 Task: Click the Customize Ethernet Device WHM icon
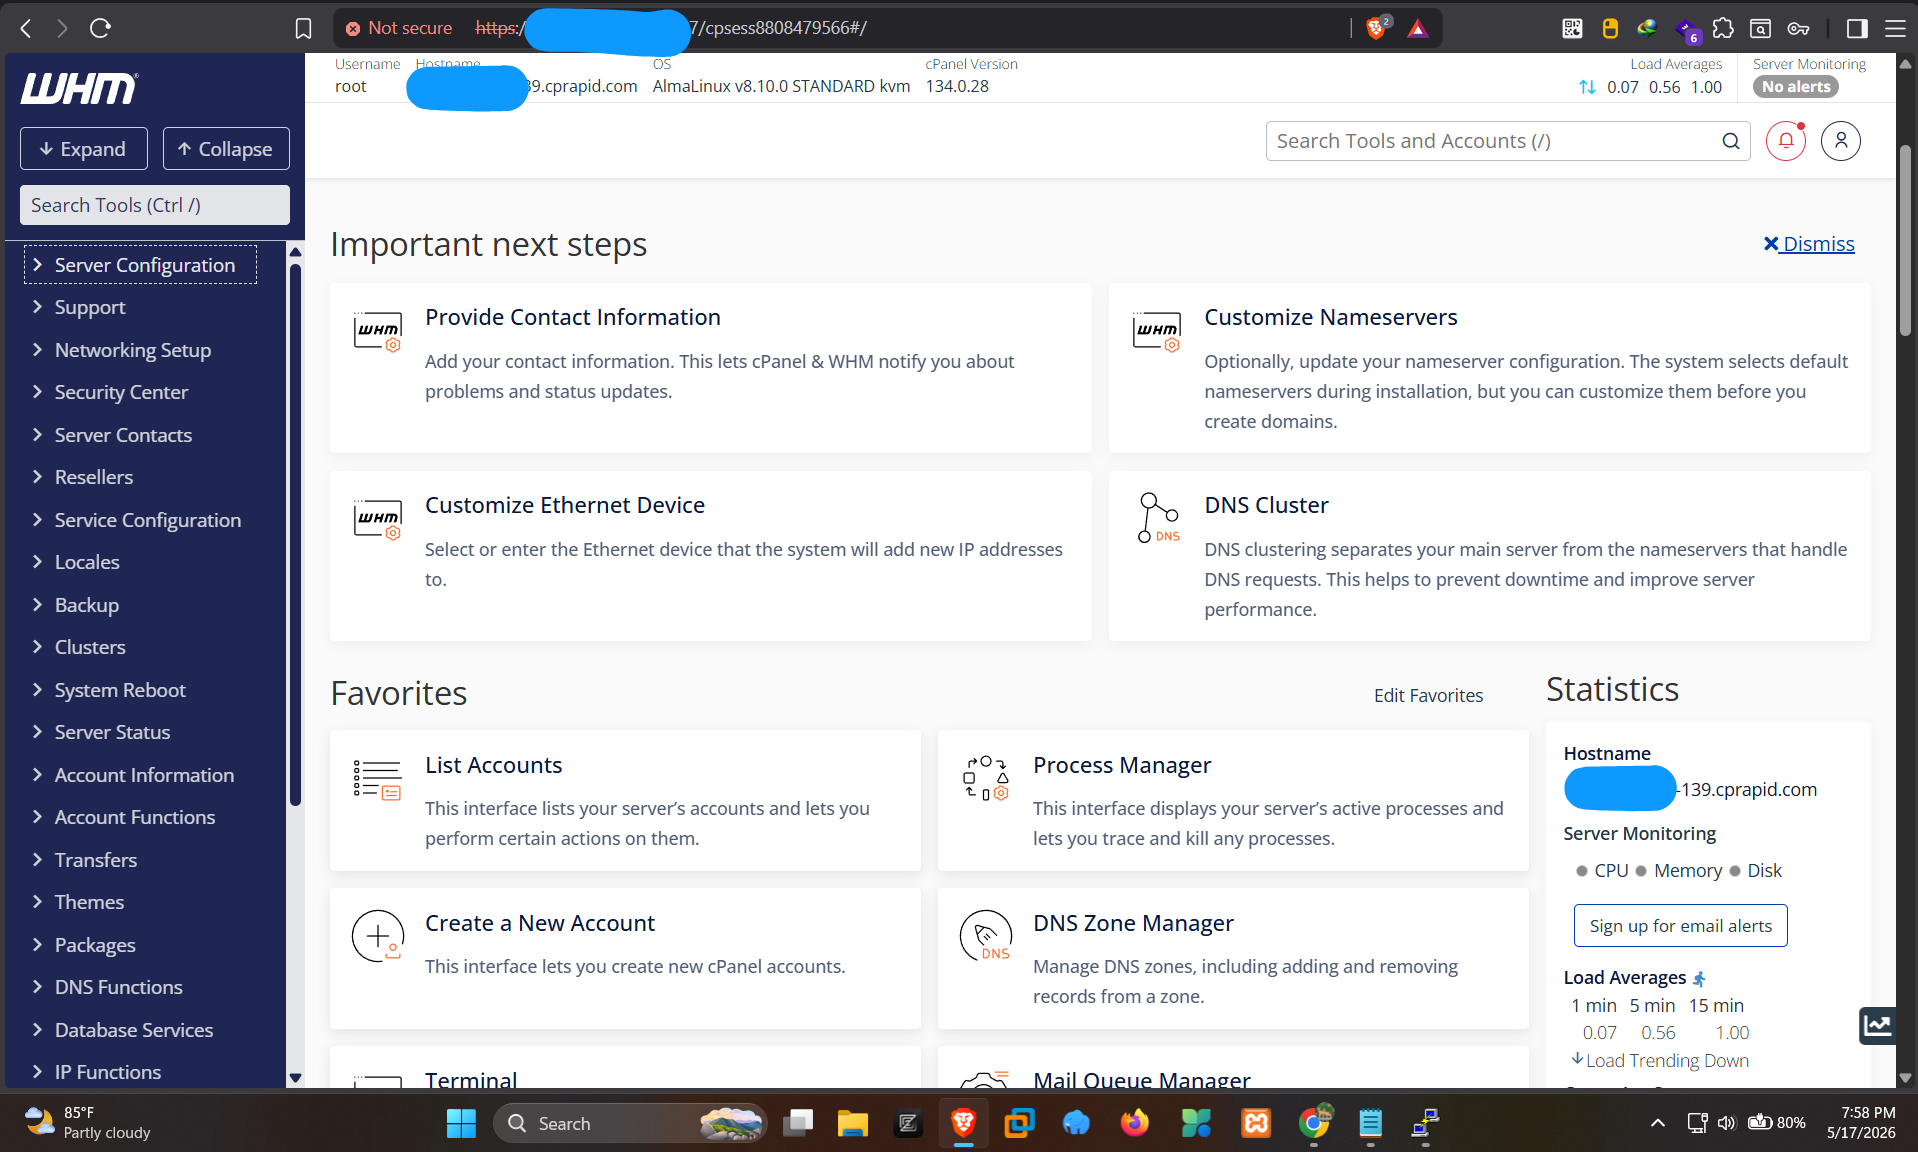coord(378,519)
